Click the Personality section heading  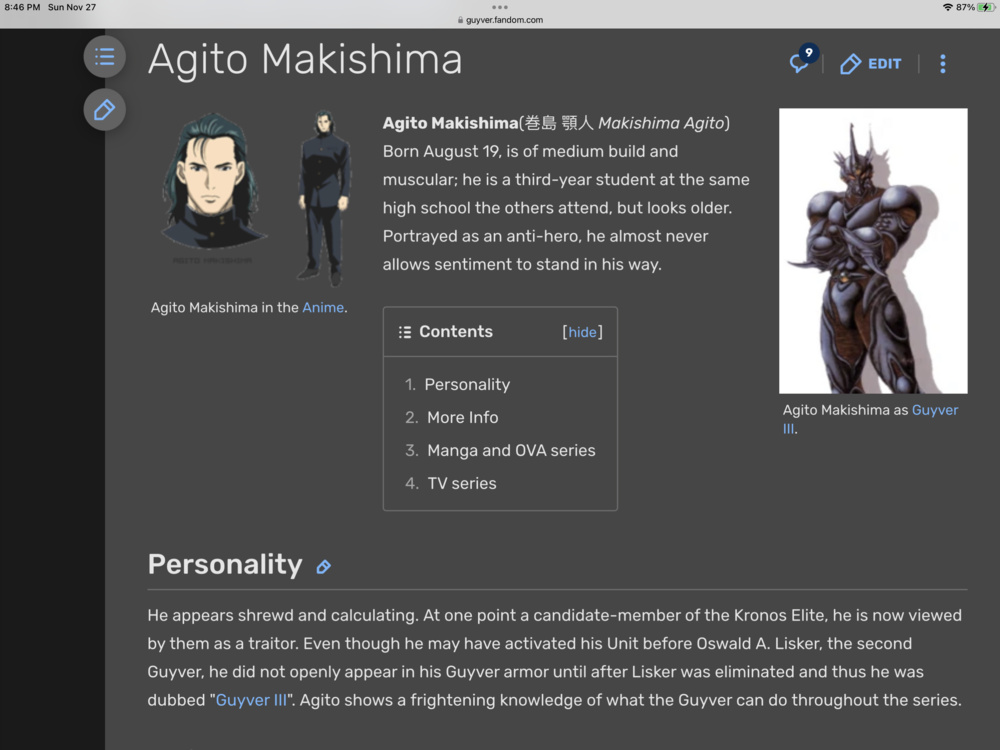pos(225,564)
